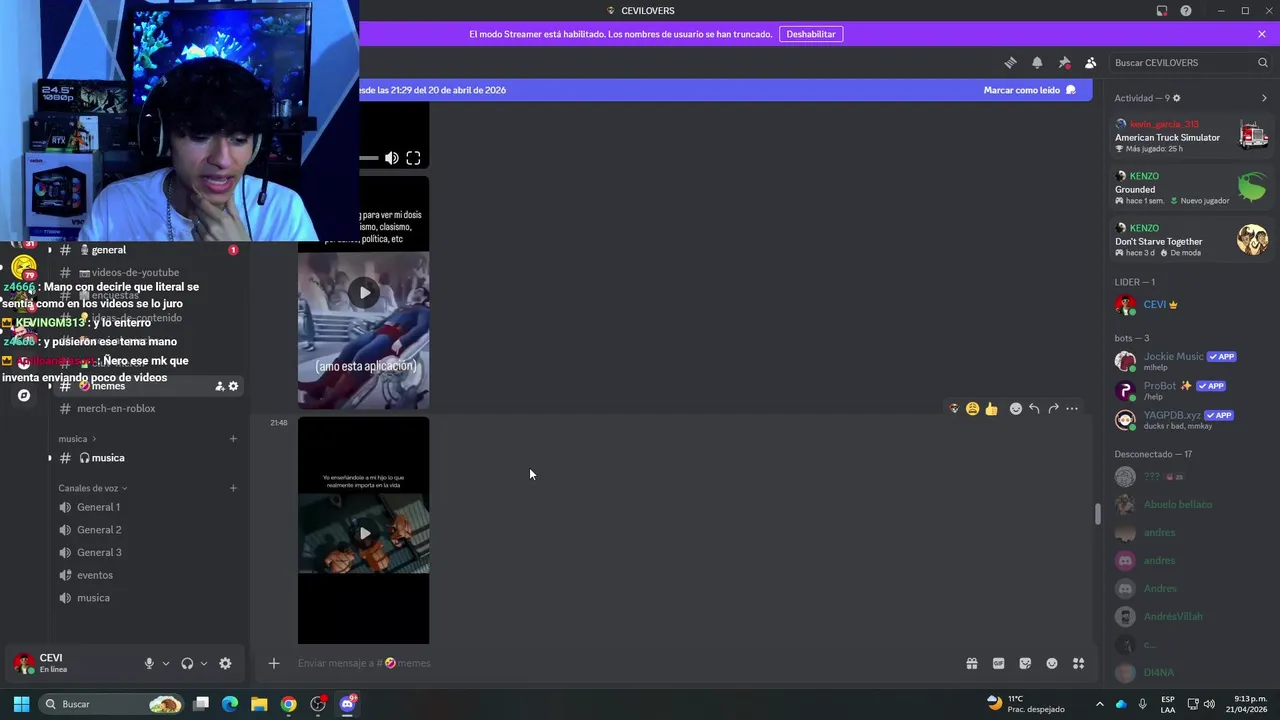Image resolution: width=1280 pixels, height=720 pixels.
Task: Open emoji picker in message bar
Action: 1052,663
